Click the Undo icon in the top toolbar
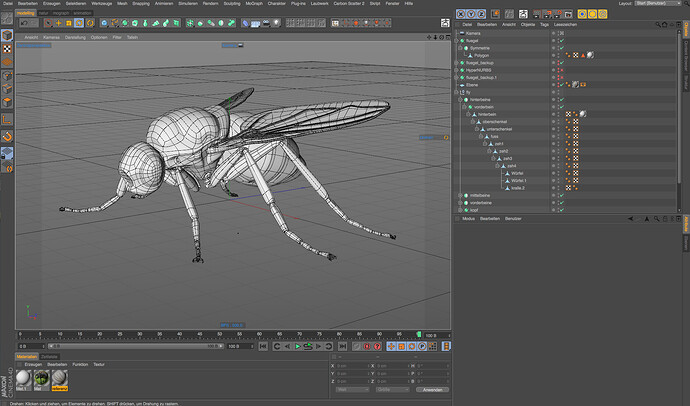Viewport: 690px width, 406px height. 24,23
